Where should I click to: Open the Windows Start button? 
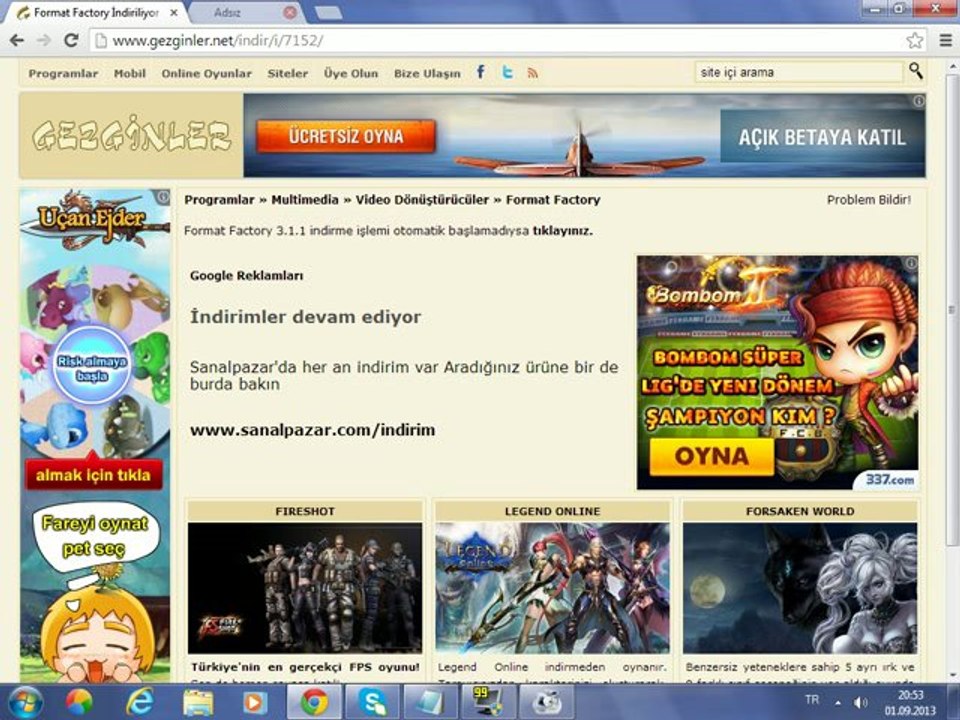click(x=25, y=702)
